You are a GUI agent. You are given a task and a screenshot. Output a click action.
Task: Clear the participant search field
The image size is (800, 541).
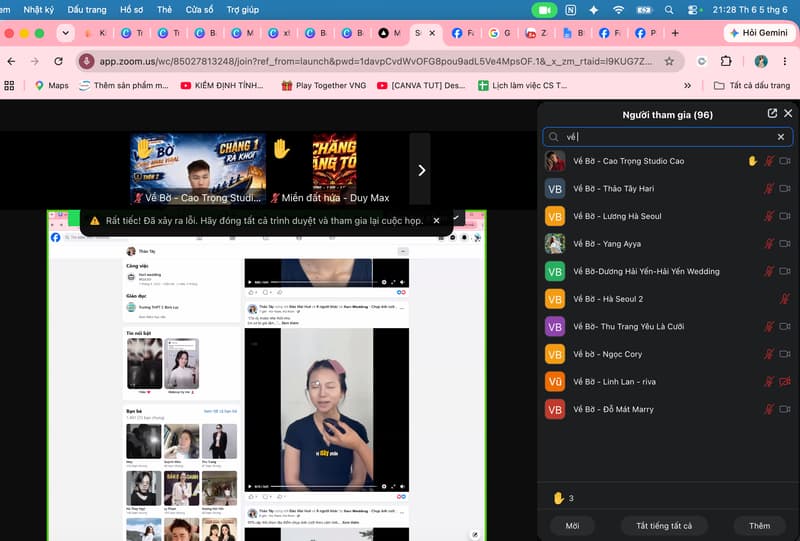pyautogui.click(x=781, y=137)
